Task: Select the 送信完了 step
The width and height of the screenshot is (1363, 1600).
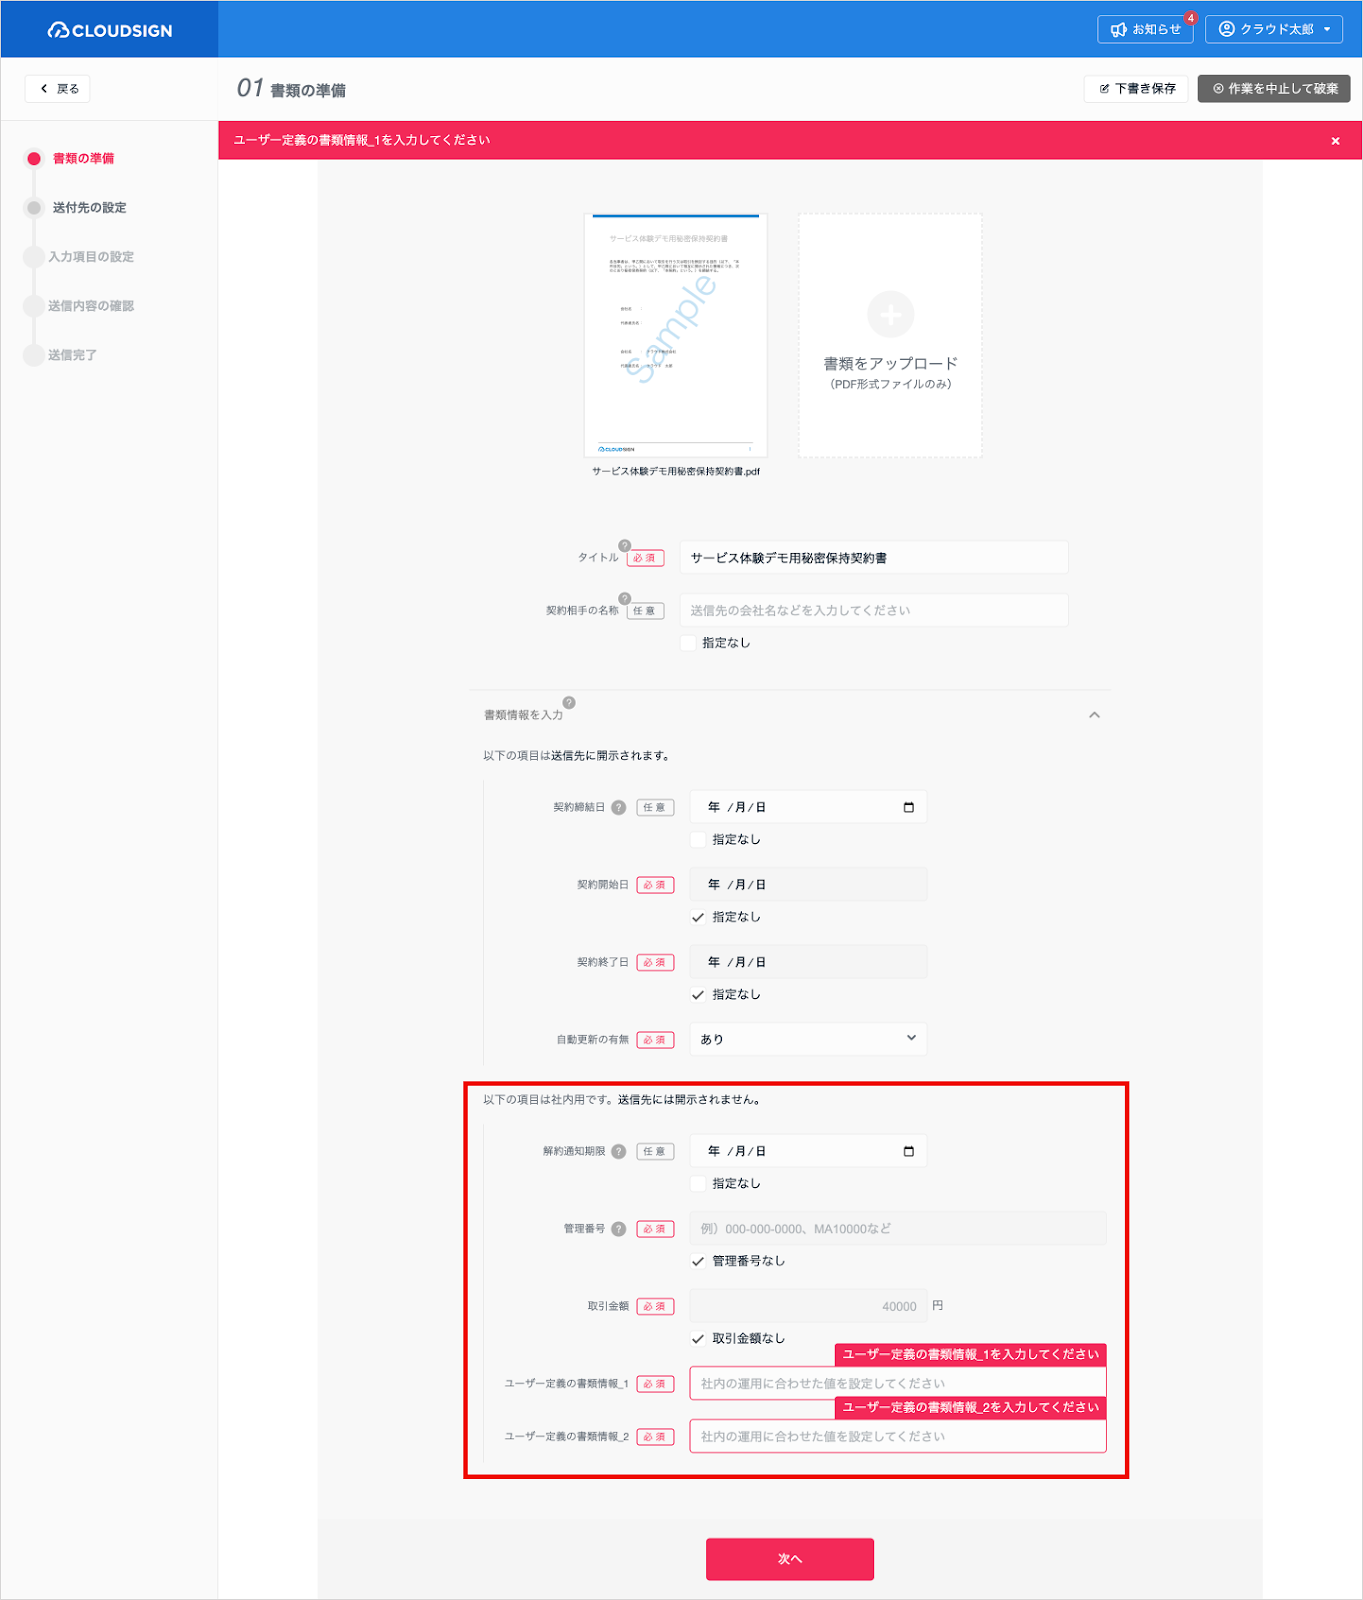Action: (72, 355)
